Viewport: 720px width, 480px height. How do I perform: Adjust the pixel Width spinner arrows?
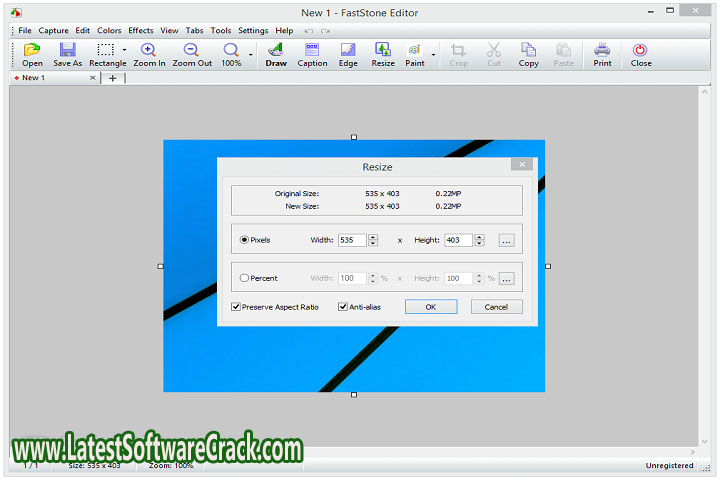(x=373, y=240)
